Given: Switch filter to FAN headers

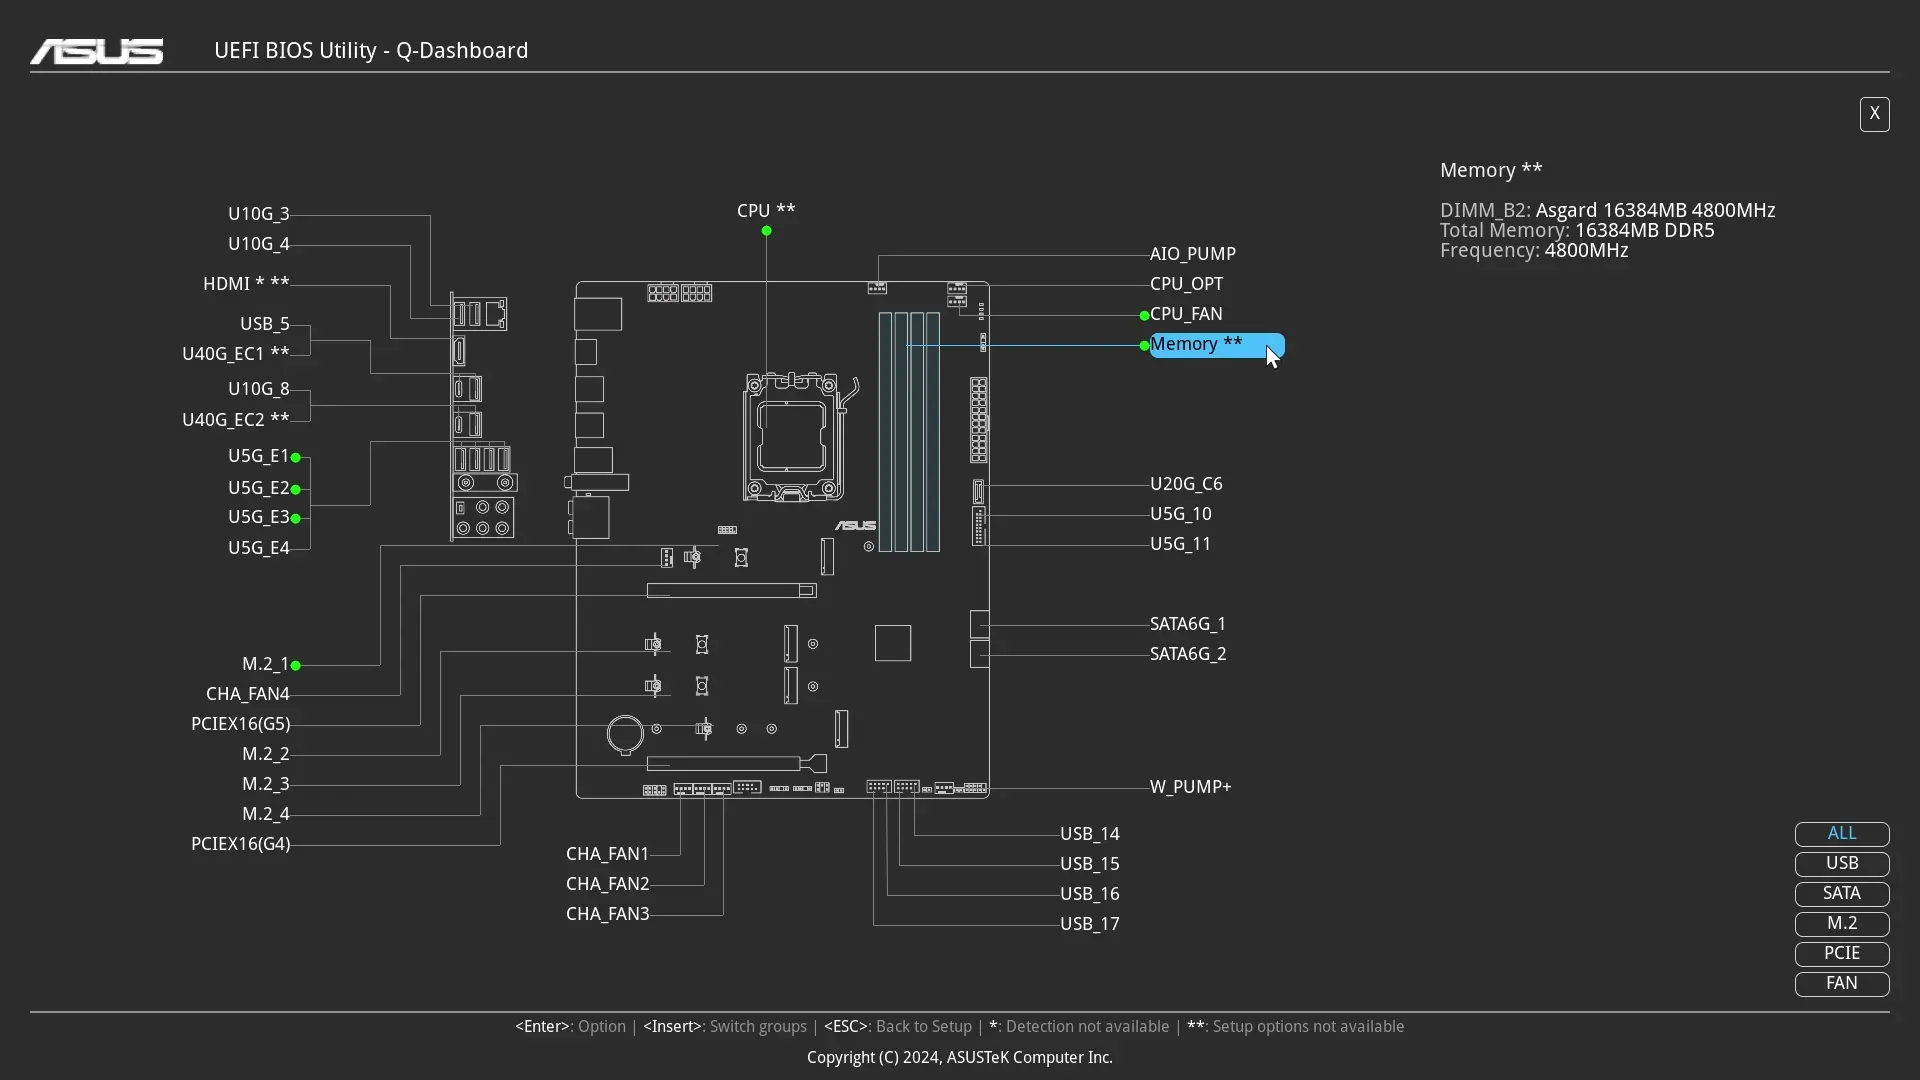Looking at the screenshot, I should click(1841, 984).
